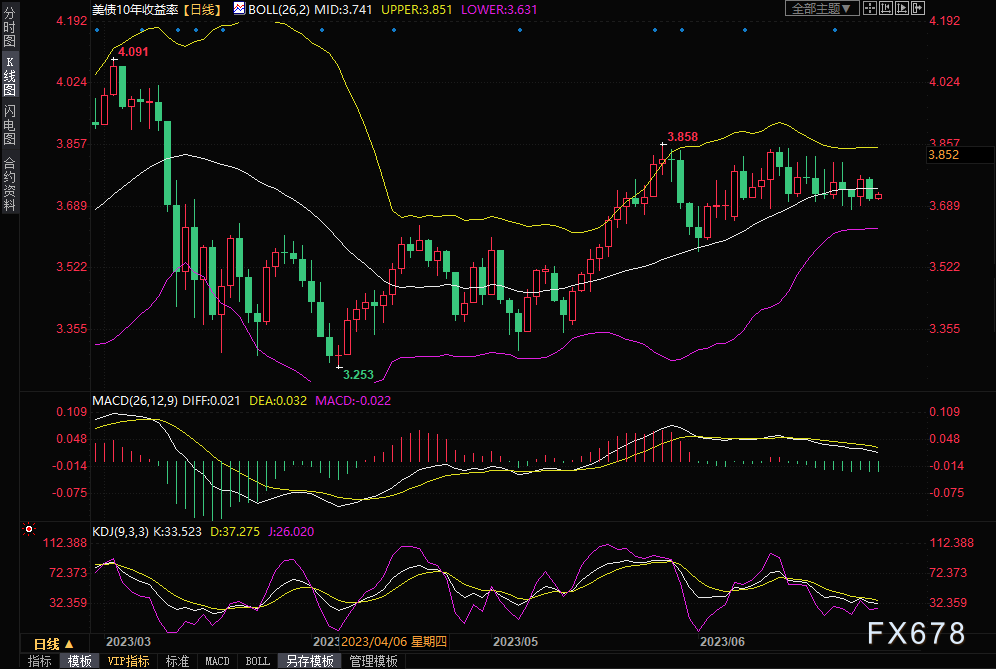Open the 日线 period selector
This screenshot has width=996, height=669.
53,644
